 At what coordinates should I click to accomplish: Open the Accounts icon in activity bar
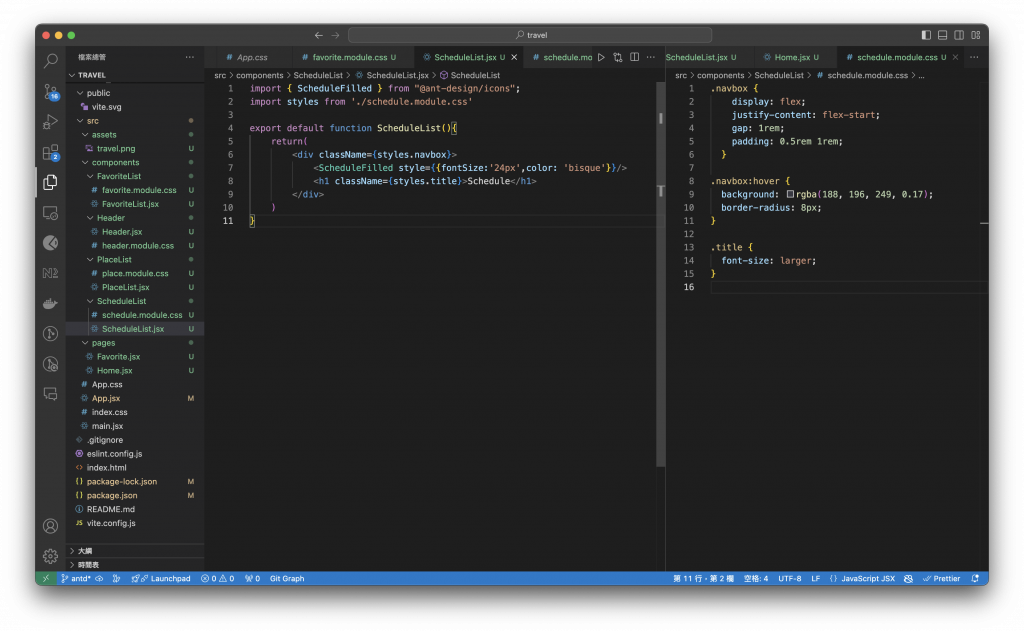[x=50, y=526]
